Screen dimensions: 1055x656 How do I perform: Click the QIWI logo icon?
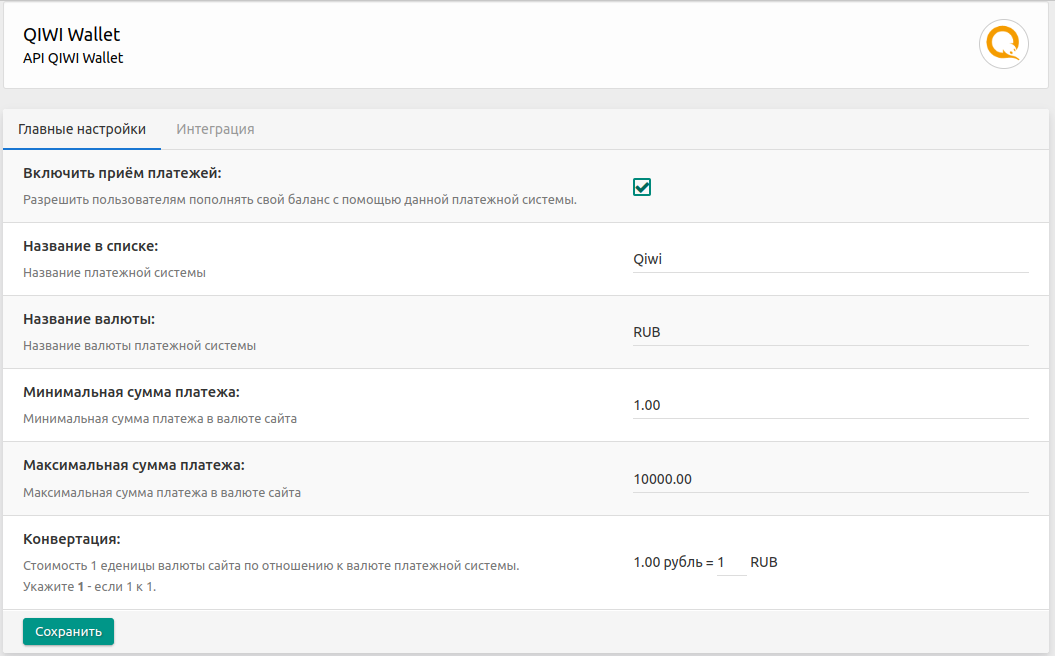click(1004, 45)
